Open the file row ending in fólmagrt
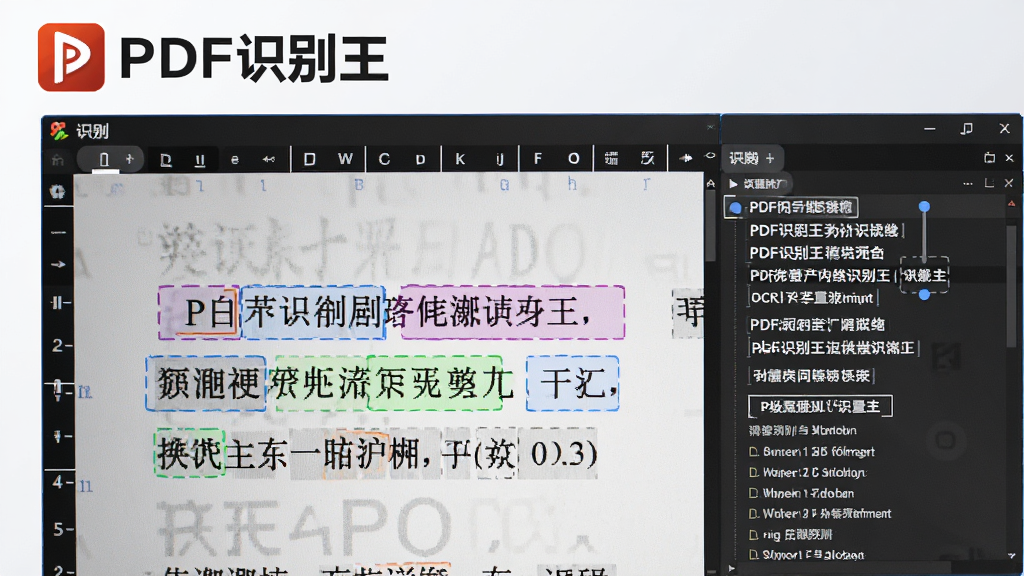Viewport: 1024px width, 576px height. pyautogui.click(x=812, y=451)
